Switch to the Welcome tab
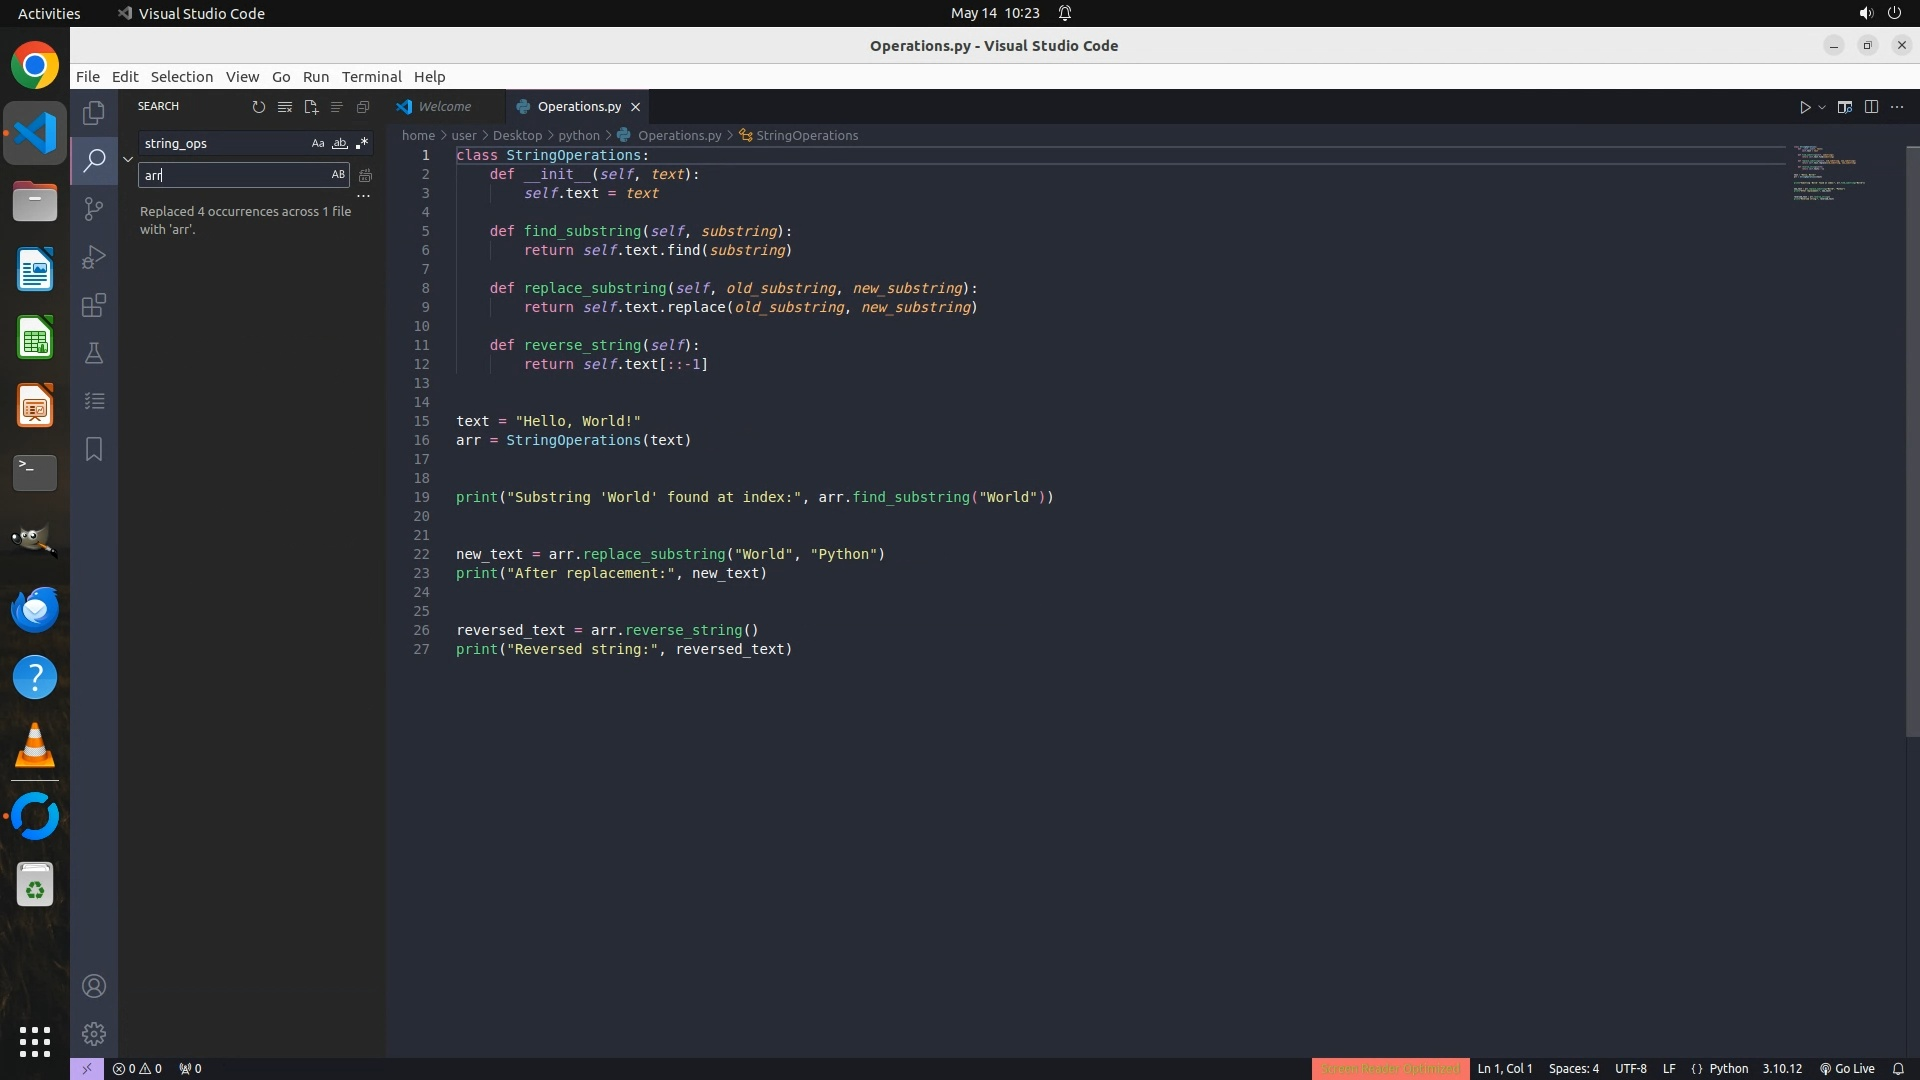Viewport: 1920px width, 1080px height. pos(444,107)
